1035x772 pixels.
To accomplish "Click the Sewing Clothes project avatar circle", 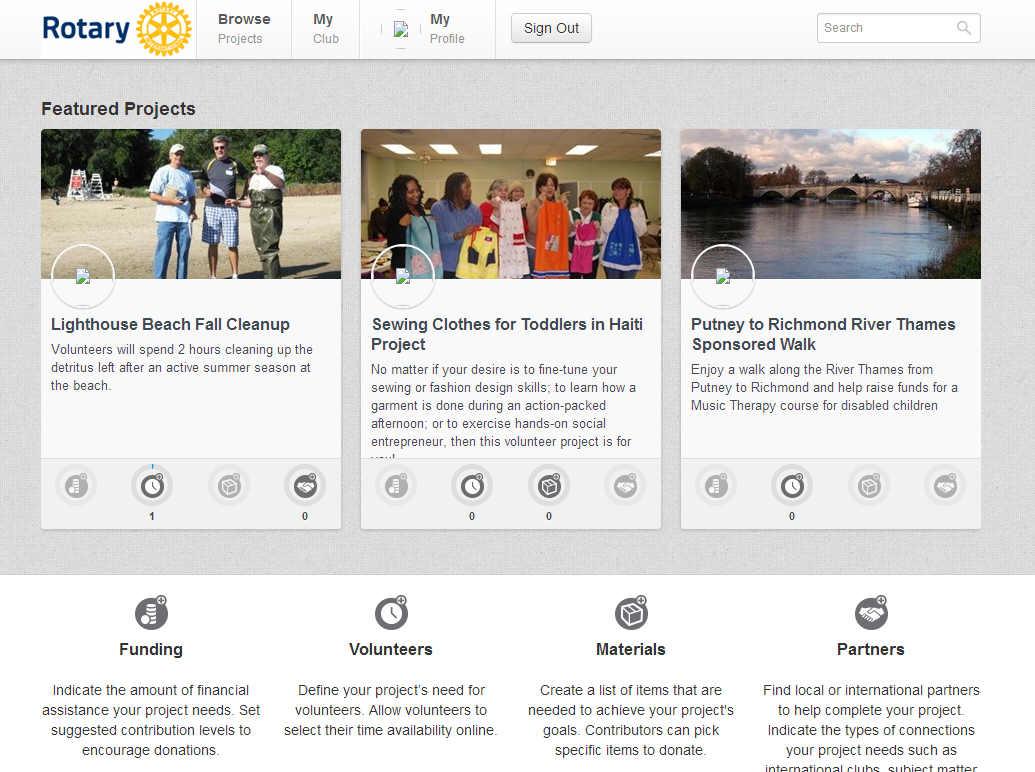I will pyautogui.click(x=403, y=276).
